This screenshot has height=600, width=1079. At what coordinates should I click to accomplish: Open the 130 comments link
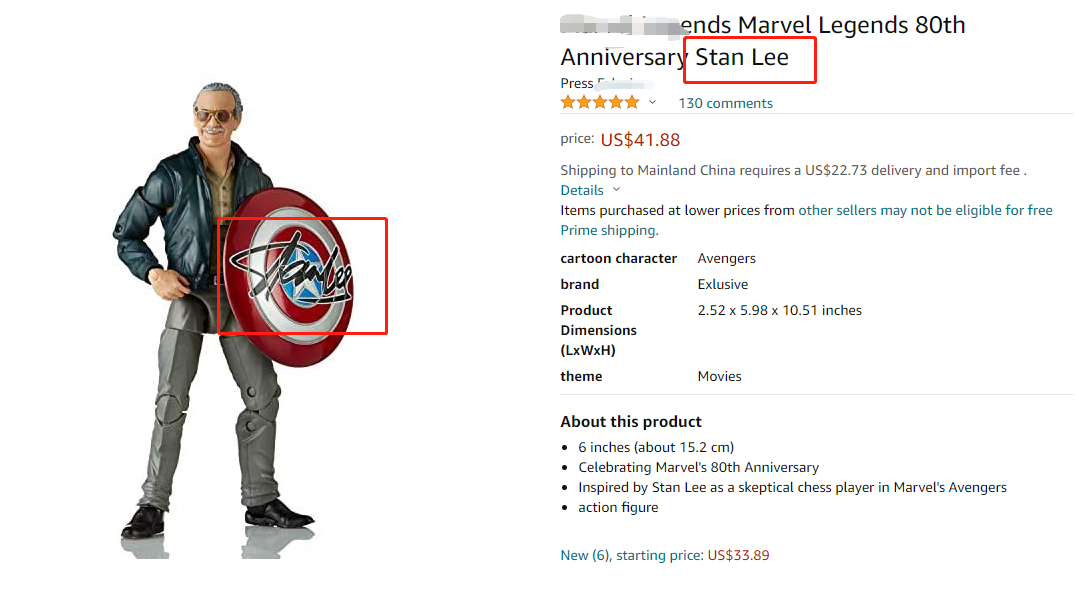click(x=725, y=103)
